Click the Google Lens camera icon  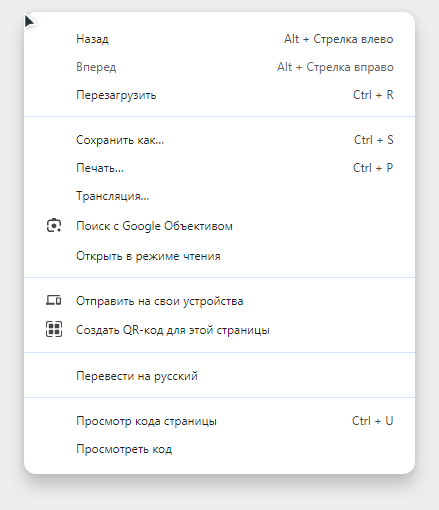click(54, 226)
